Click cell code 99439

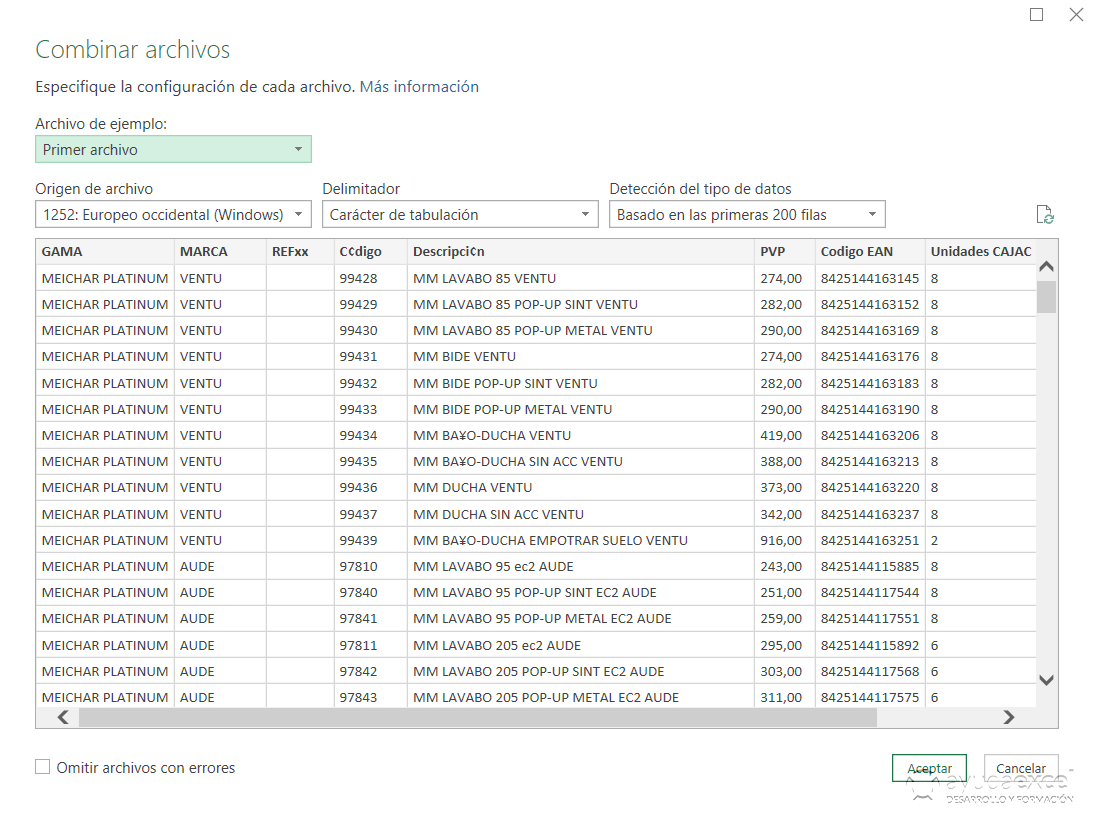(370, 540)
